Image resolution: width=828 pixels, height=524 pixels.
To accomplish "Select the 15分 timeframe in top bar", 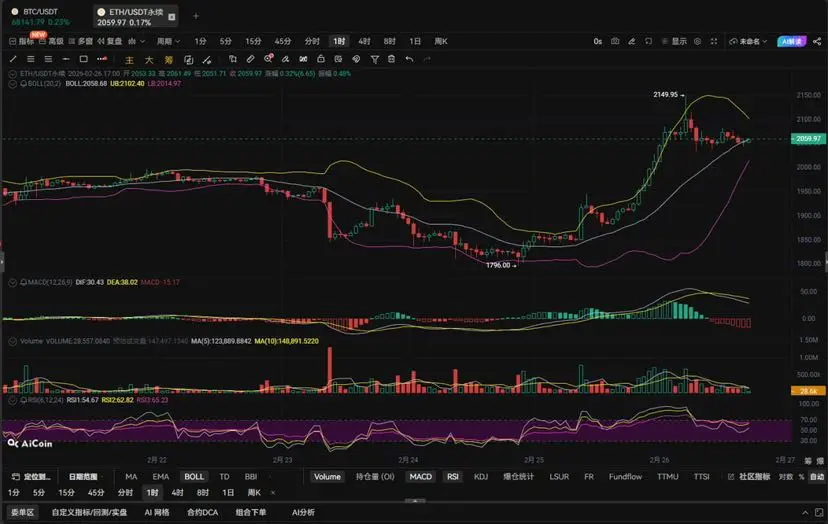I will click(253, 41).
